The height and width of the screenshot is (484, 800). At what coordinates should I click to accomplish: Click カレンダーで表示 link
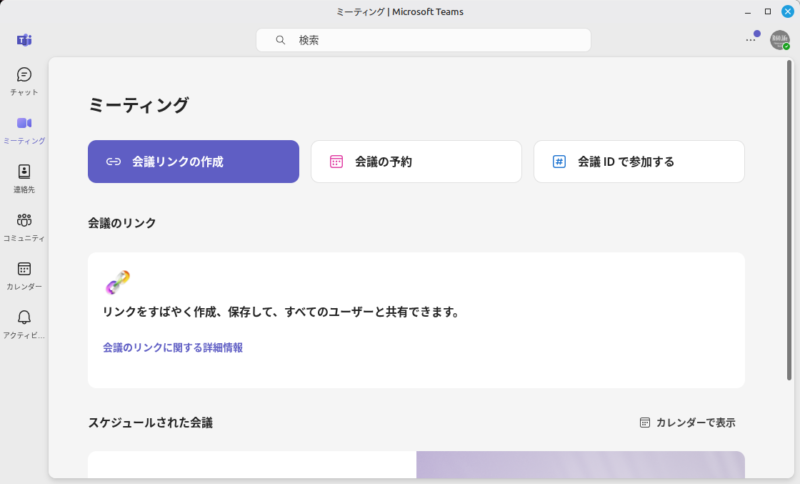(687, 423)
